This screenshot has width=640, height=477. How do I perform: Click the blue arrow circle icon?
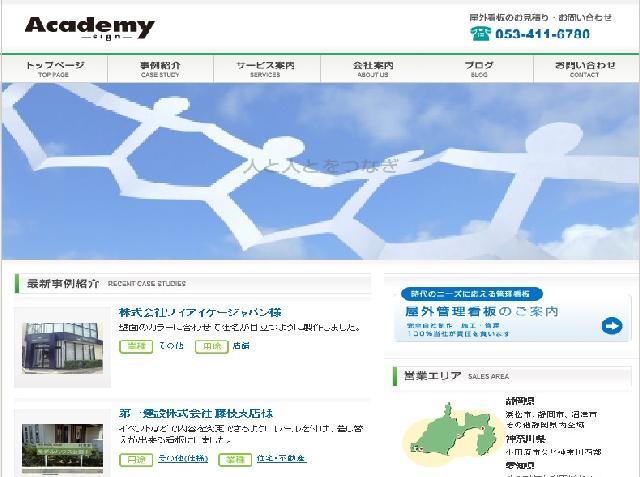click(x=611, y=326)
